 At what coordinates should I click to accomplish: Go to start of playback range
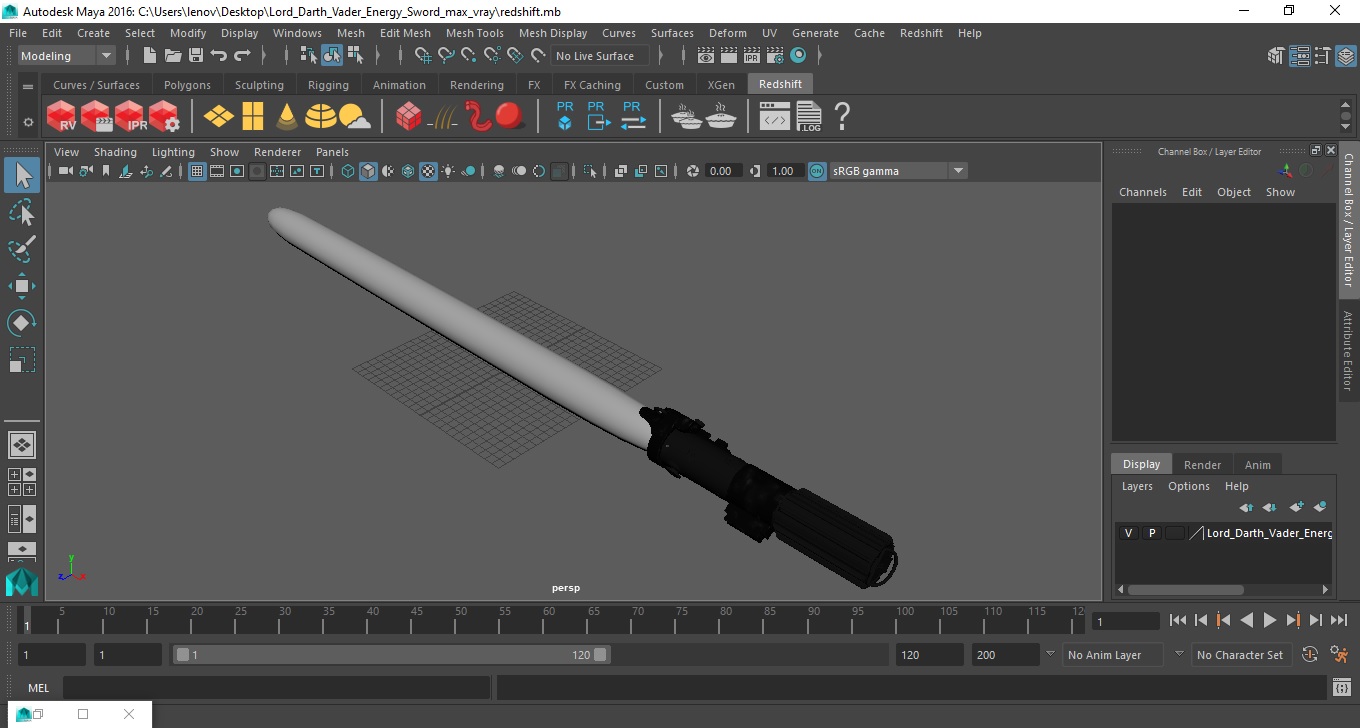(1178, 621)
